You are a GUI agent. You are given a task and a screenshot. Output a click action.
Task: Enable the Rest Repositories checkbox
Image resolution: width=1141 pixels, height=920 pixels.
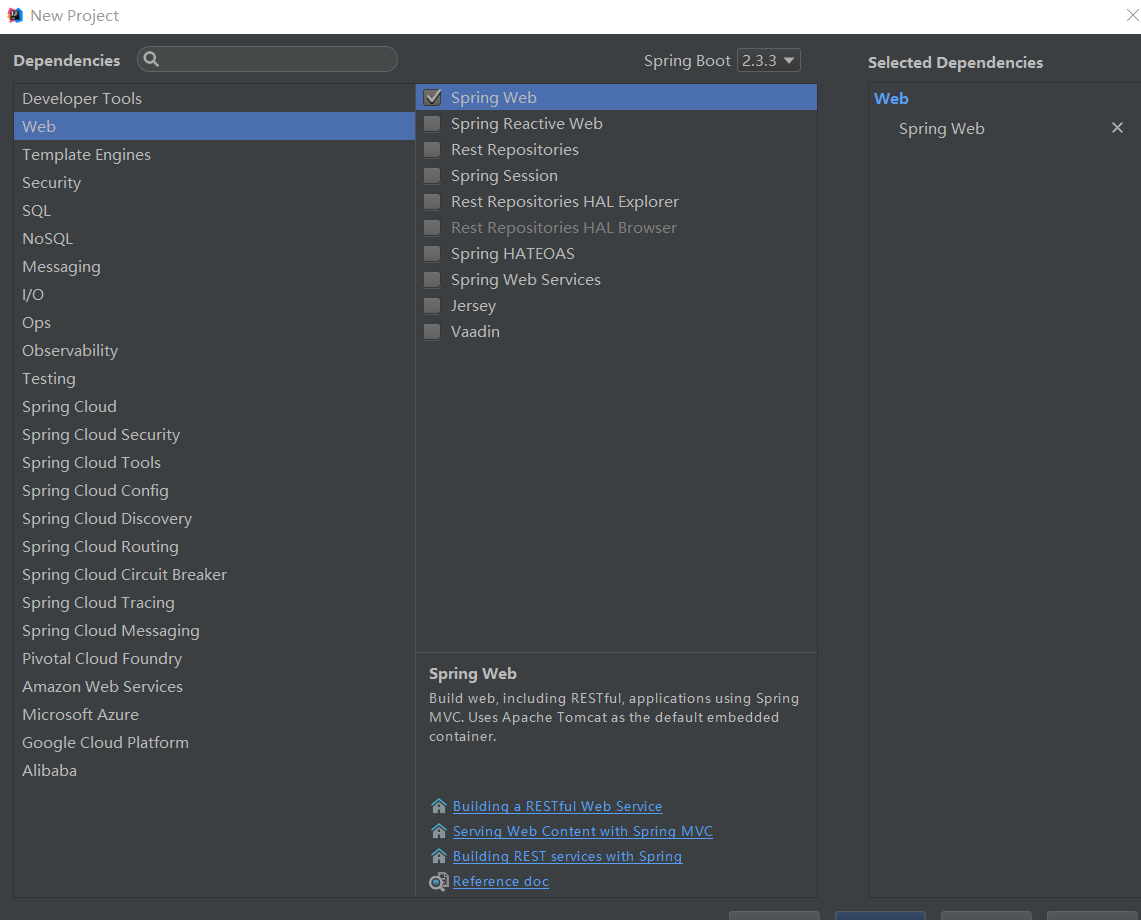coord(432,150)
